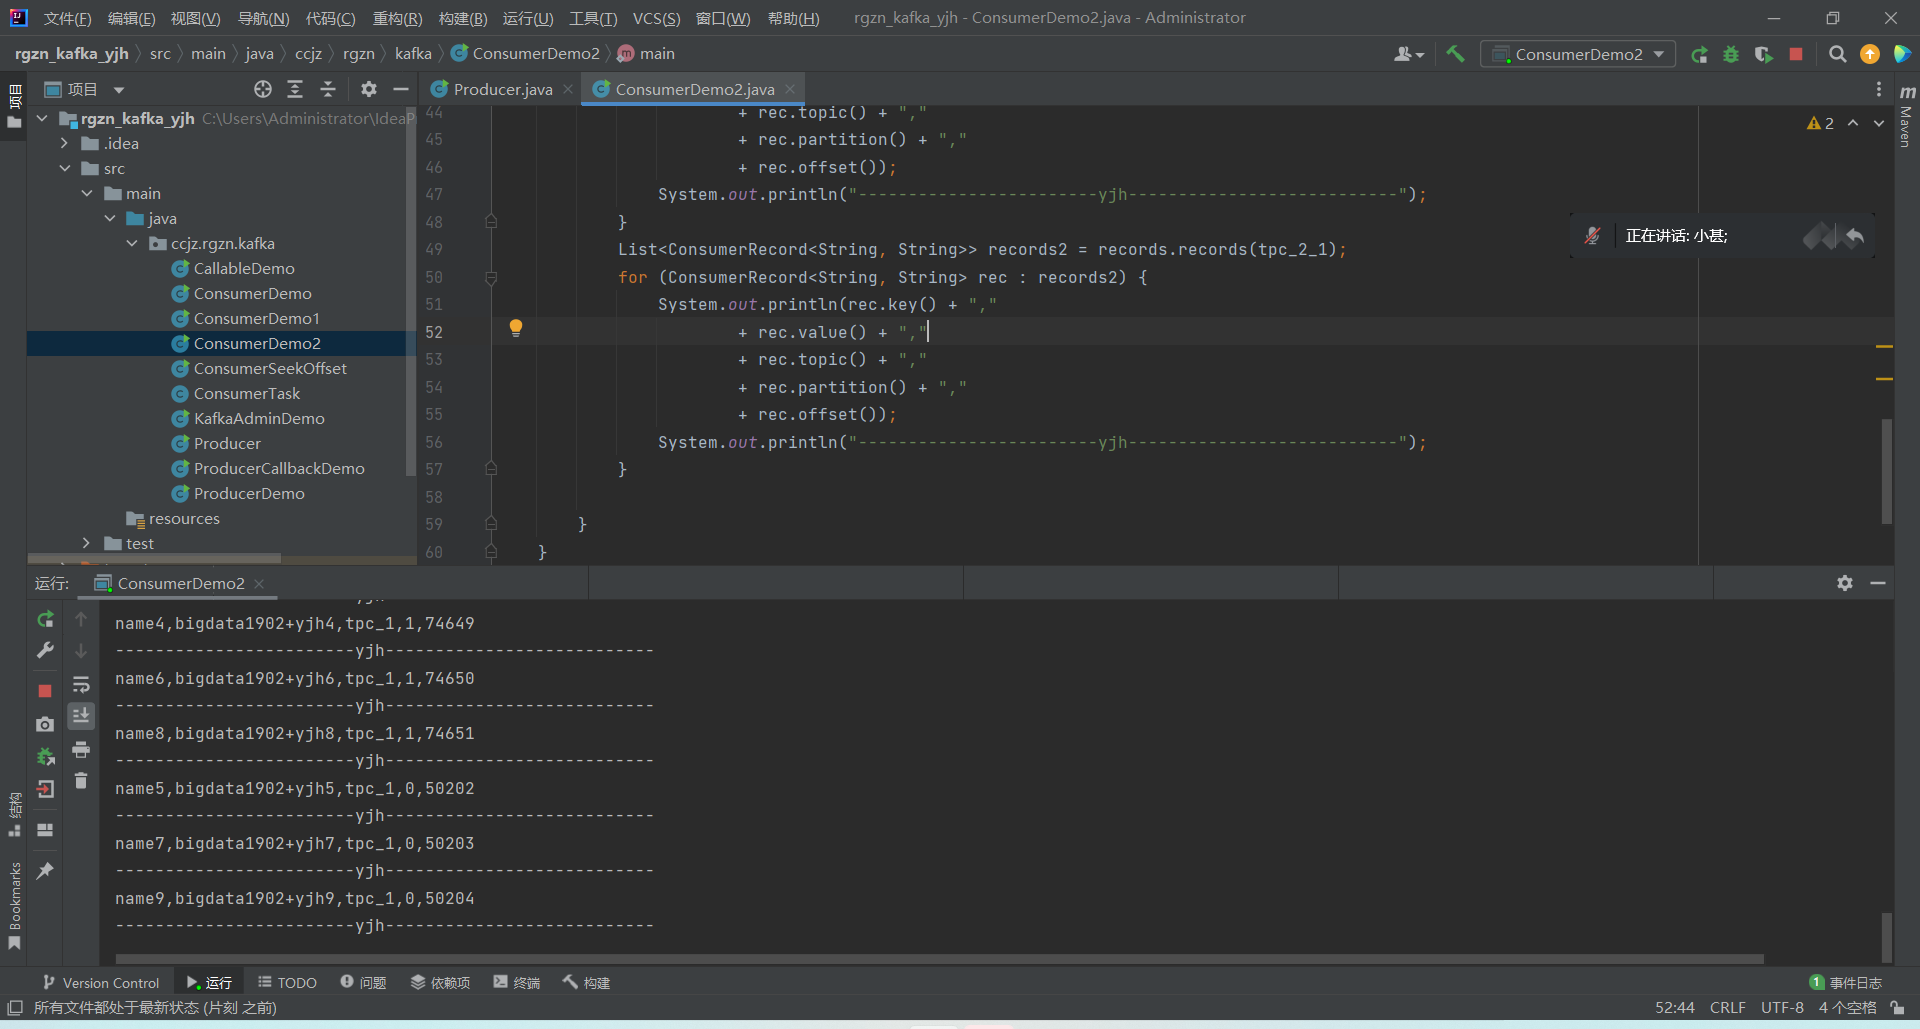Viewport: 1920px width, 1029px height.
Task: Open warnings indicator showing 2
Action: click(x=1820, y=123)
